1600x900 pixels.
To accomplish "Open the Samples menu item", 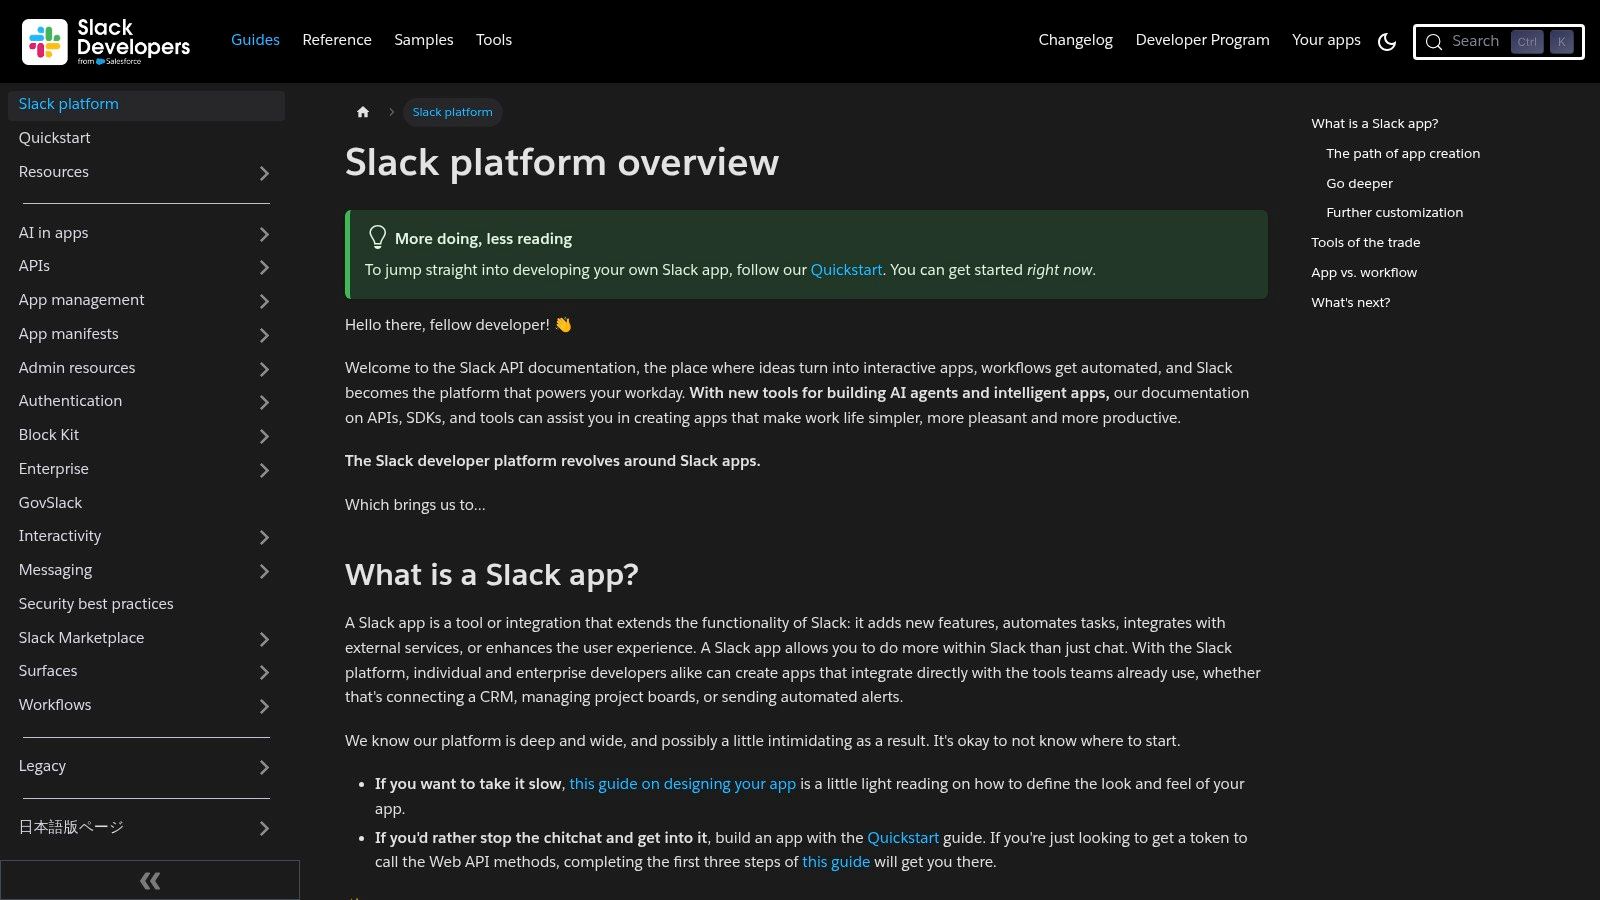I will coord(424,40).
